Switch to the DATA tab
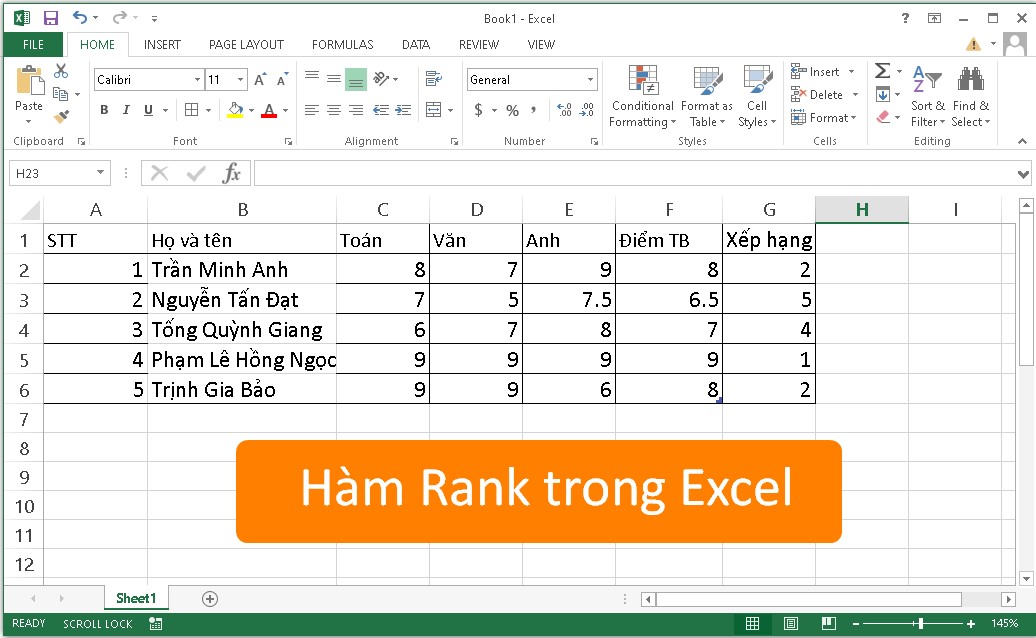The image size is (1036, 638). pos(416,45)
